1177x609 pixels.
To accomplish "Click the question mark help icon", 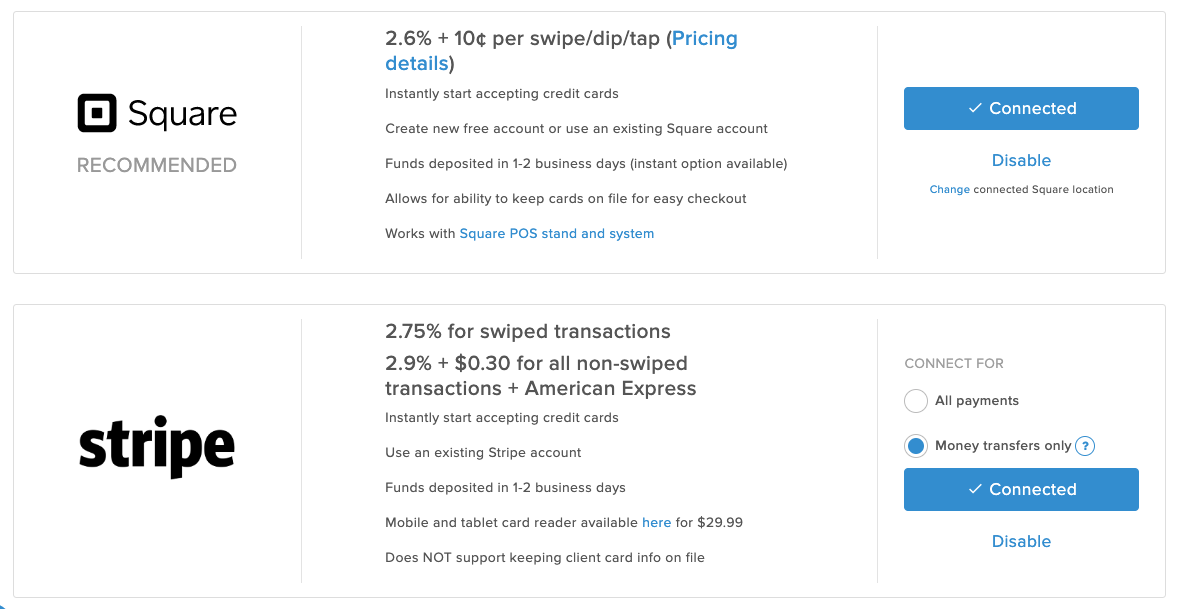I will pos(1085,446).
